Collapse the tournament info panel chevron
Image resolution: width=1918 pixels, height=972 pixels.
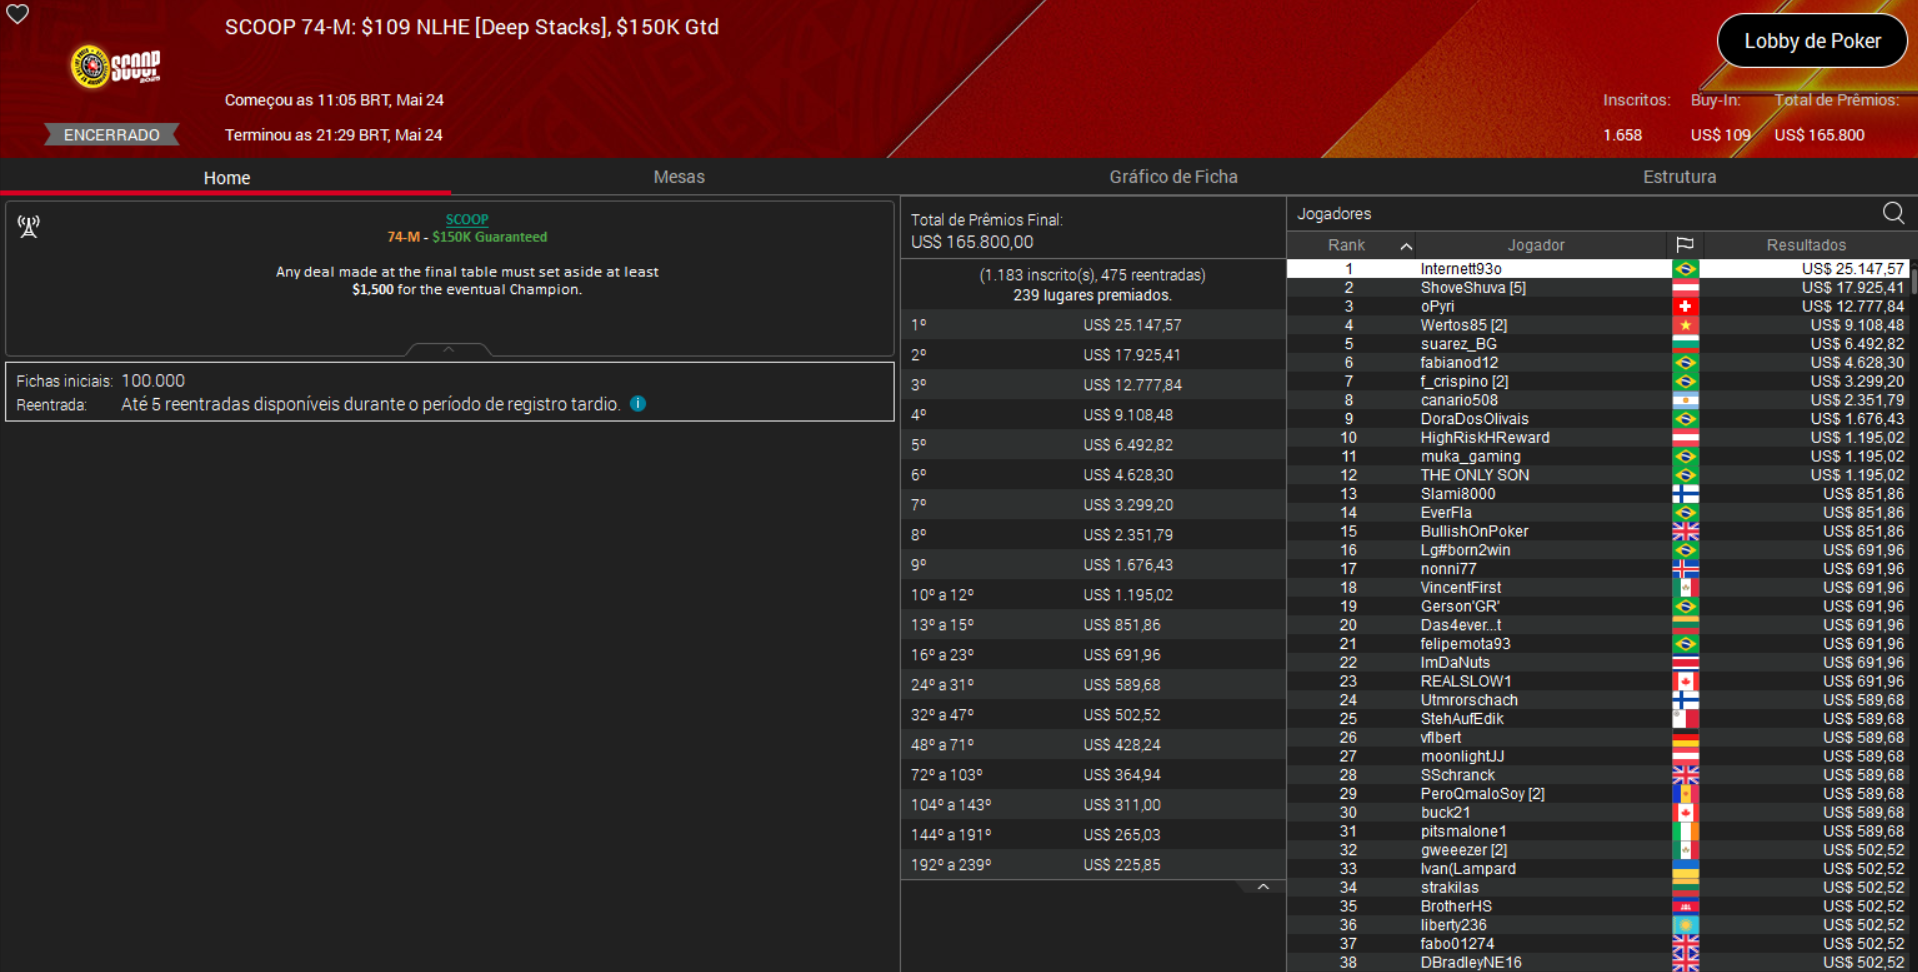pos(448,349)
